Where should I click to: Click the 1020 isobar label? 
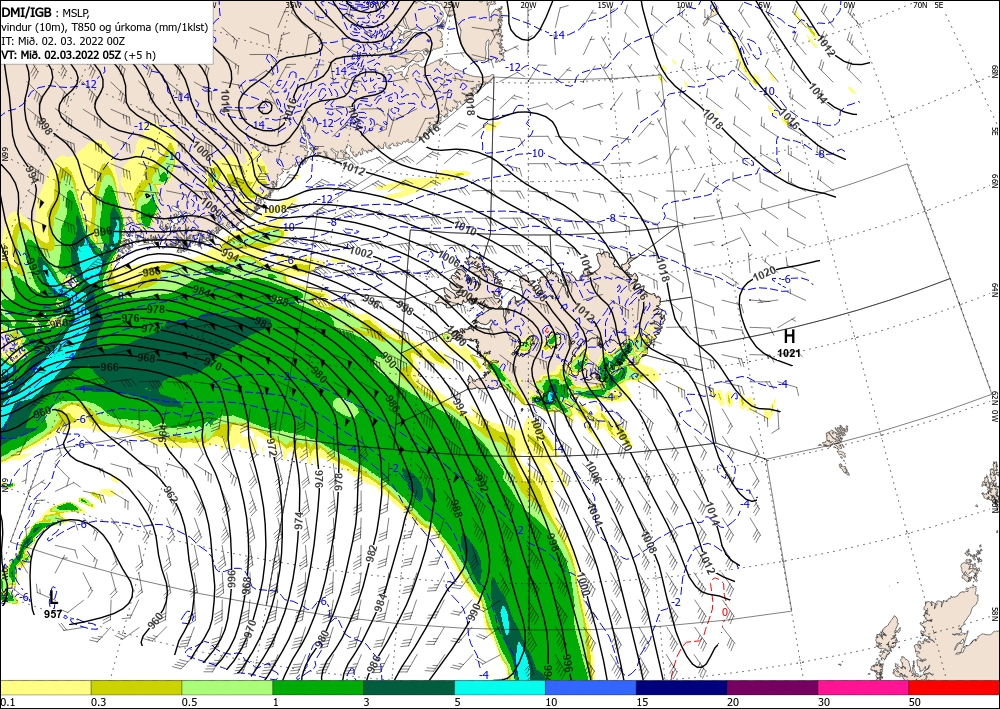764,274
